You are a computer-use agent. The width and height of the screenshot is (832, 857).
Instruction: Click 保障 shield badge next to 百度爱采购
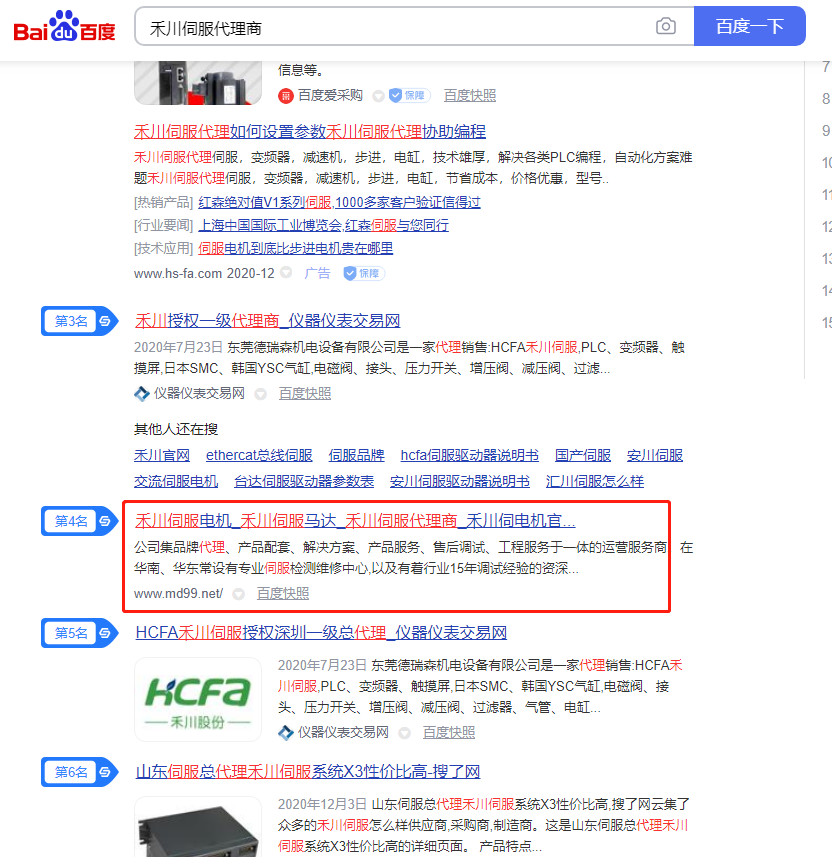click(409, 96)
